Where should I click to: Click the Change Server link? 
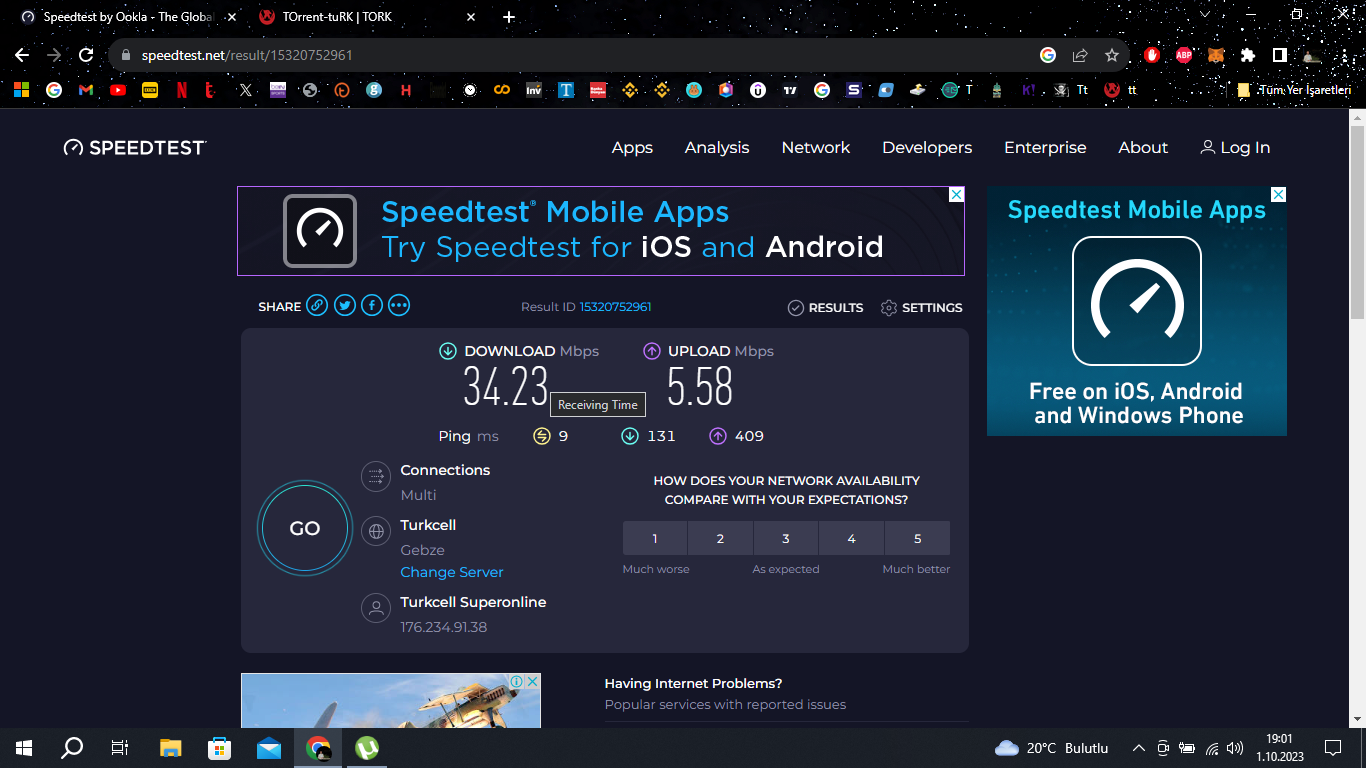coord(452,572)
